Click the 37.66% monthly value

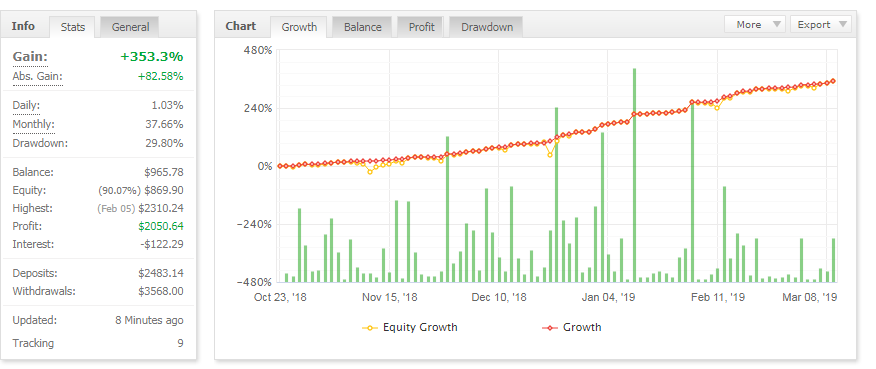point(164,124)
